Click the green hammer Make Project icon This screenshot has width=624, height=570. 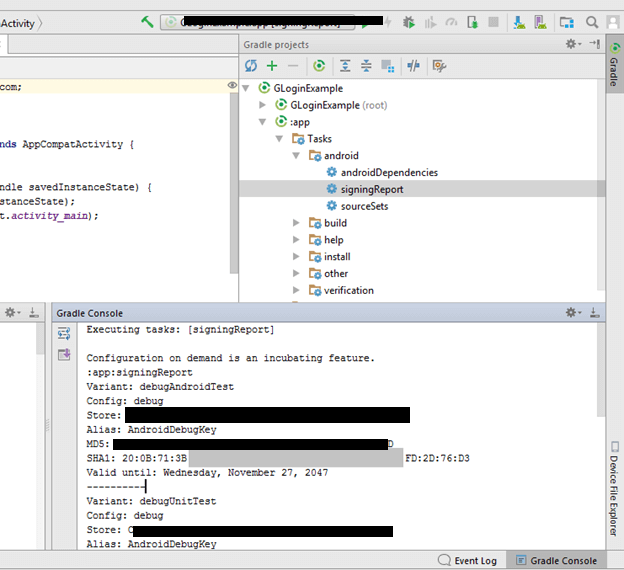tap(147, 21)
